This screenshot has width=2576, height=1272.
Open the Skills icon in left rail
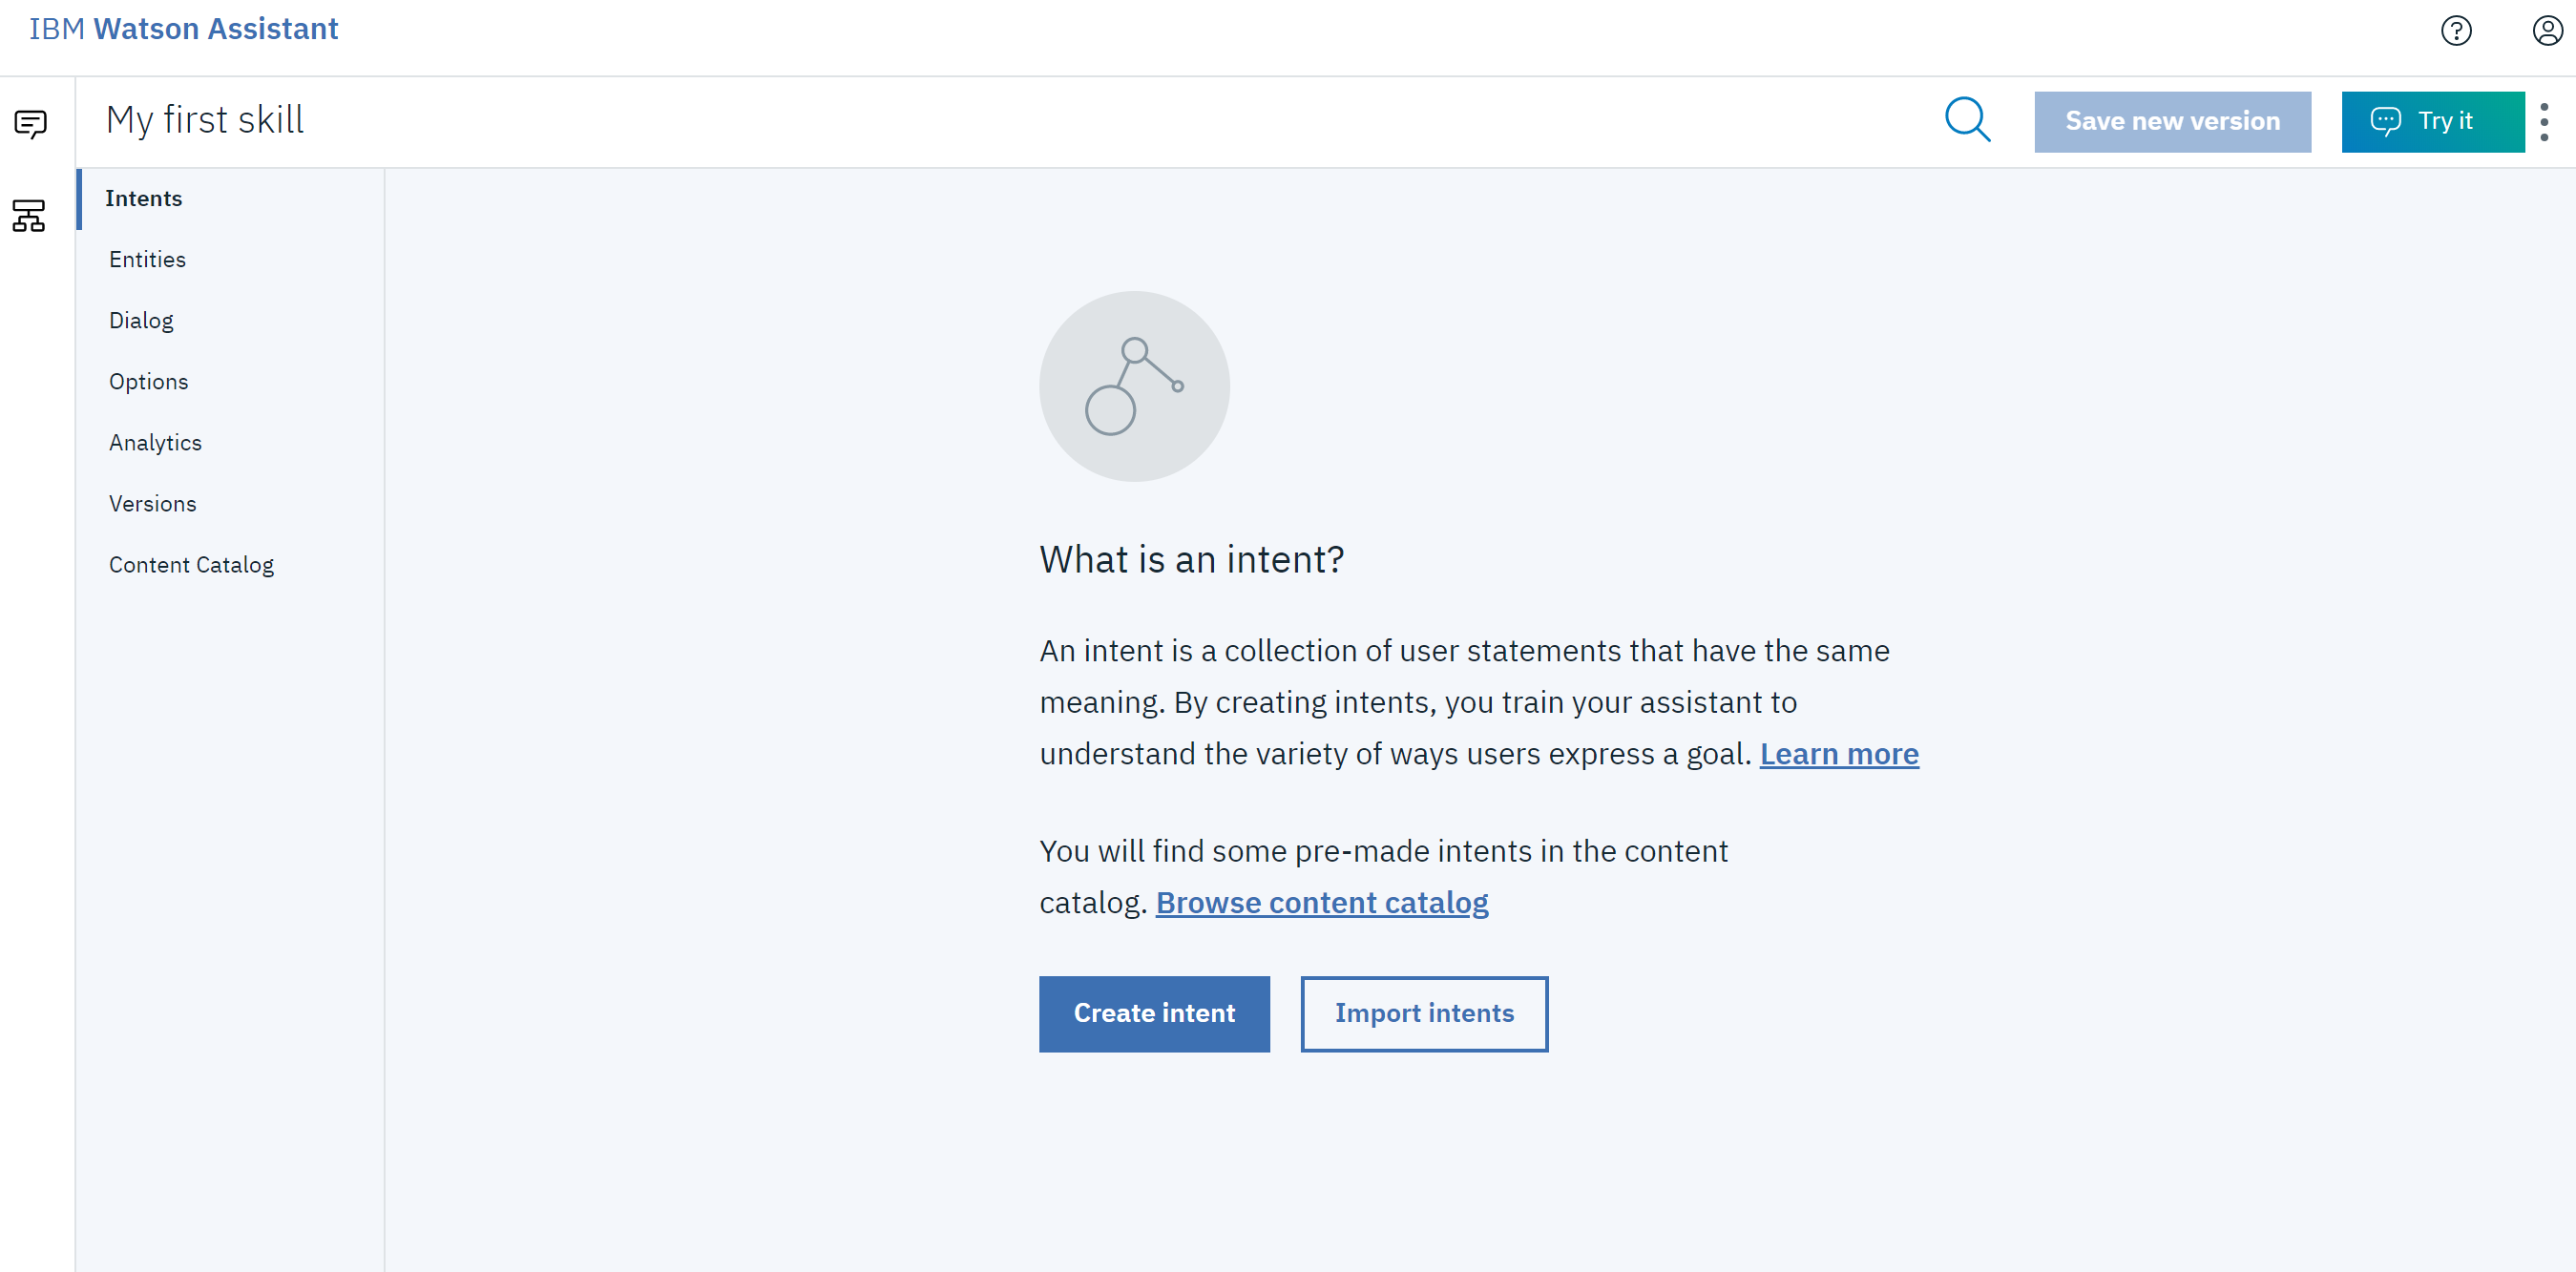point(29,215)
